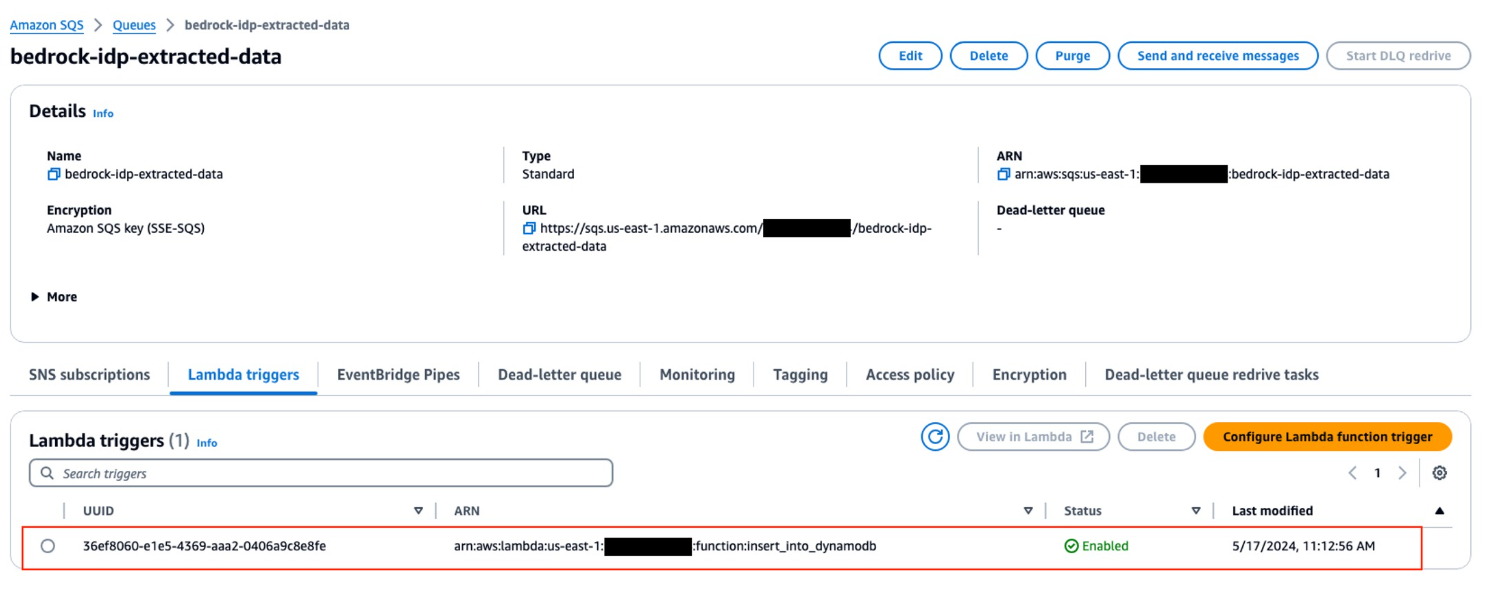This screenshot has height=591, width=1486.
Task: Open the Info link next to Lambda triggers
Action: tap(207, 443)
